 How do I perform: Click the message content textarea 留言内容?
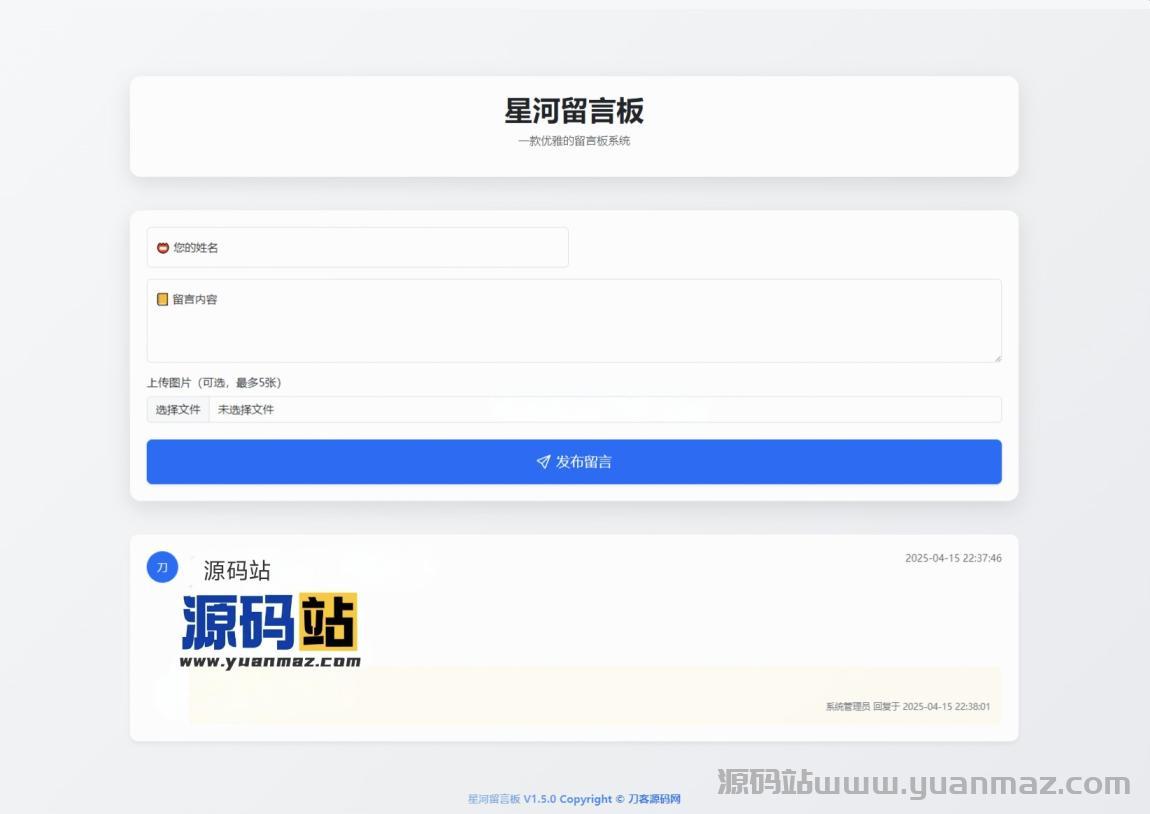point(574,320)
